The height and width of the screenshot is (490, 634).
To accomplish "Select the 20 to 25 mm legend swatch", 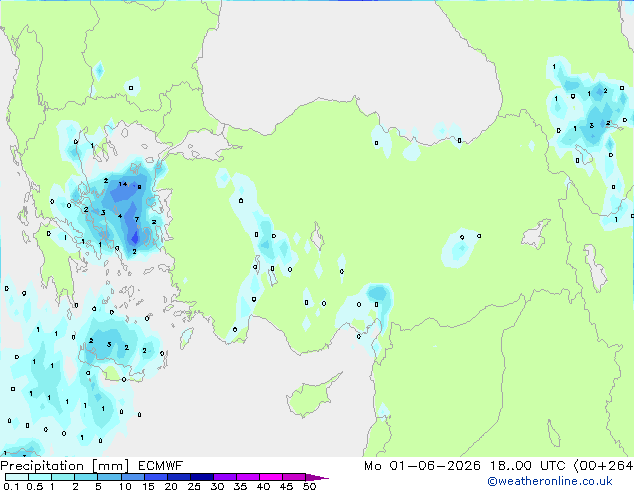I will [179, 477].
